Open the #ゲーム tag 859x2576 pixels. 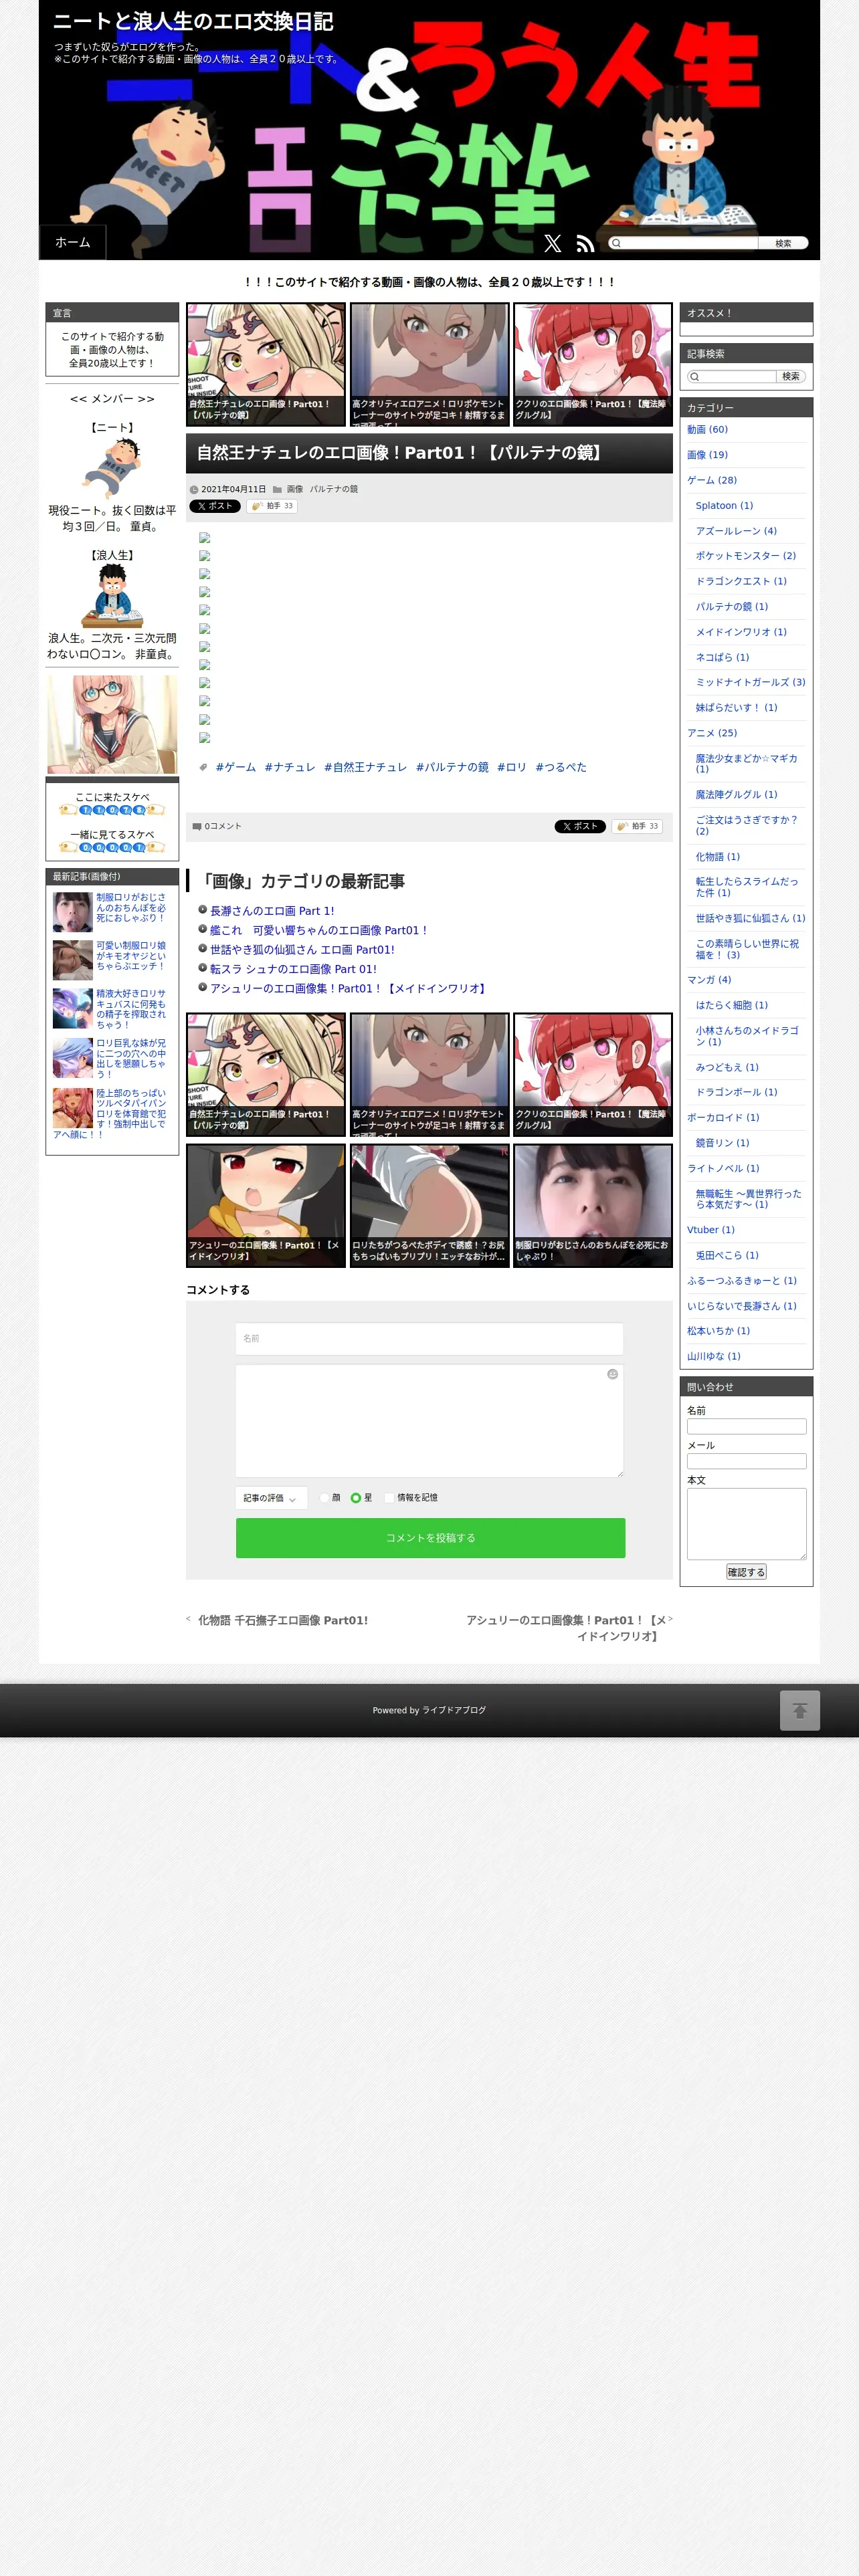pos(236,767)
